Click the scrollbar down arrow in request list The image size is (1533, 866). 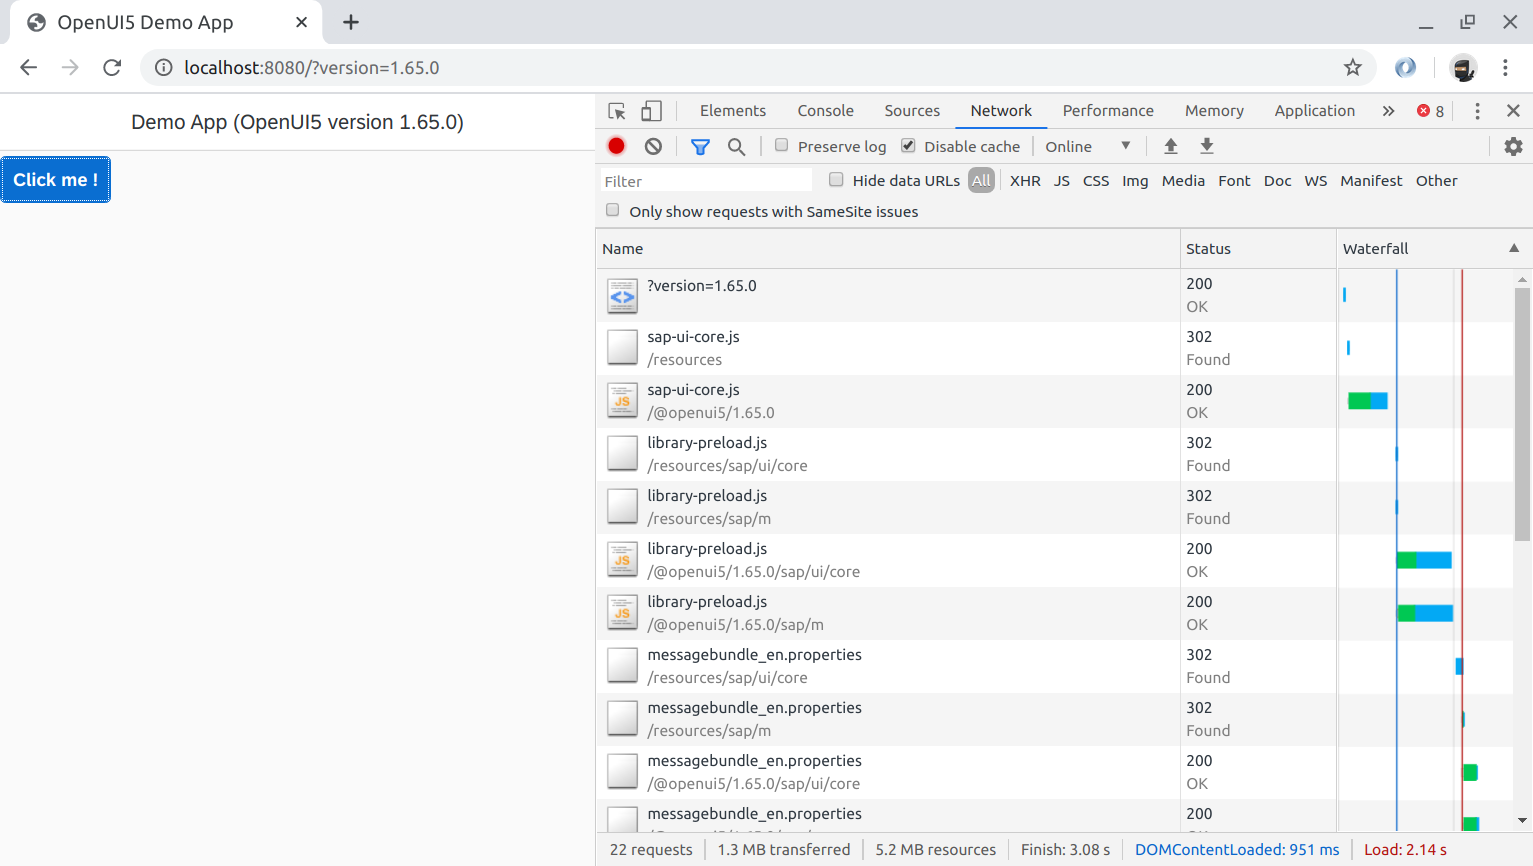pos(1522,820)
